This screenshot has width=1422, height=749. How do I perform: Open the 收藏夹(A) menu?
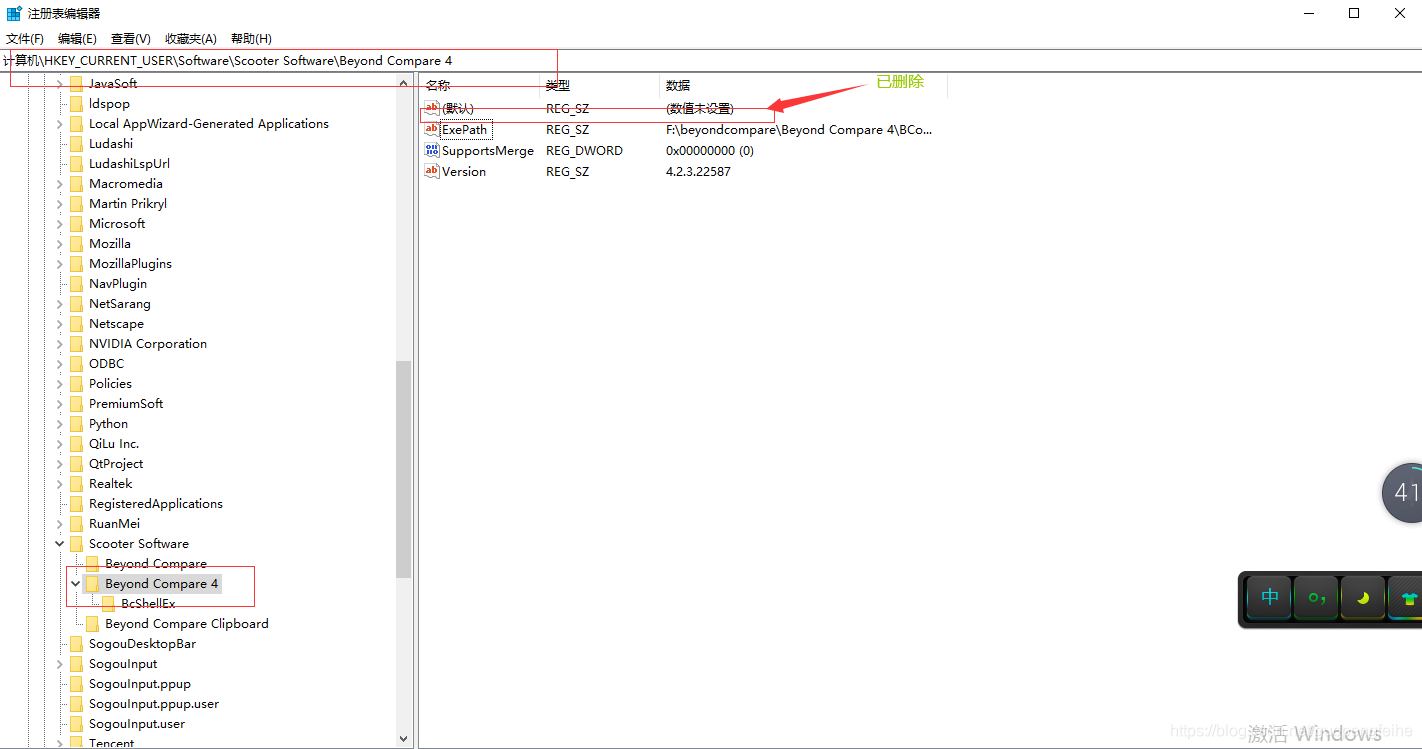190,39
